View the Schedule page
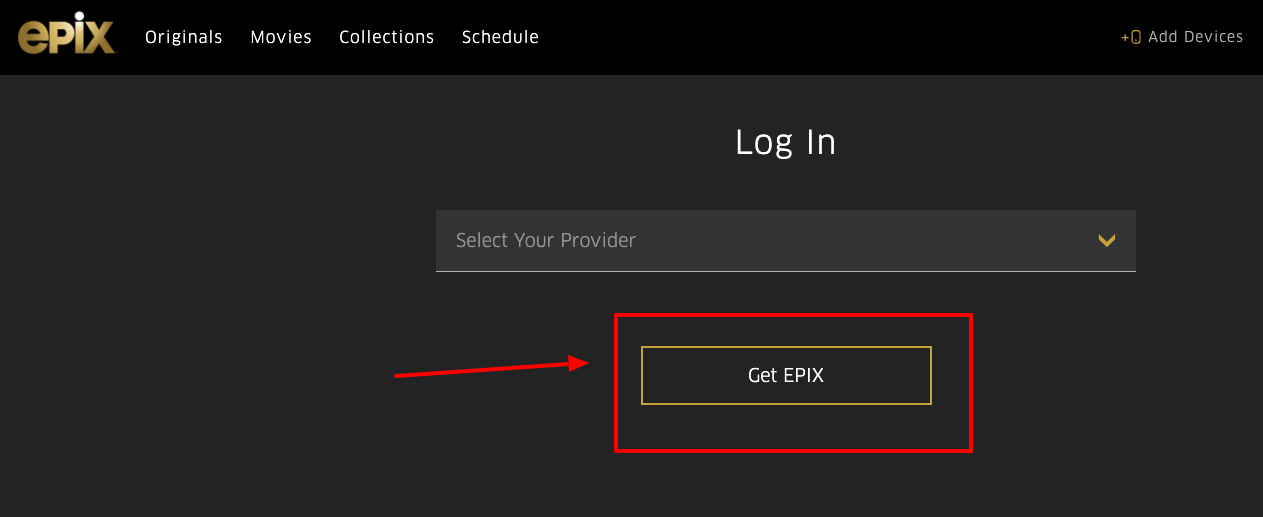Image resolution: width=1263 pixels, height=517 pixels. point(500,37)
